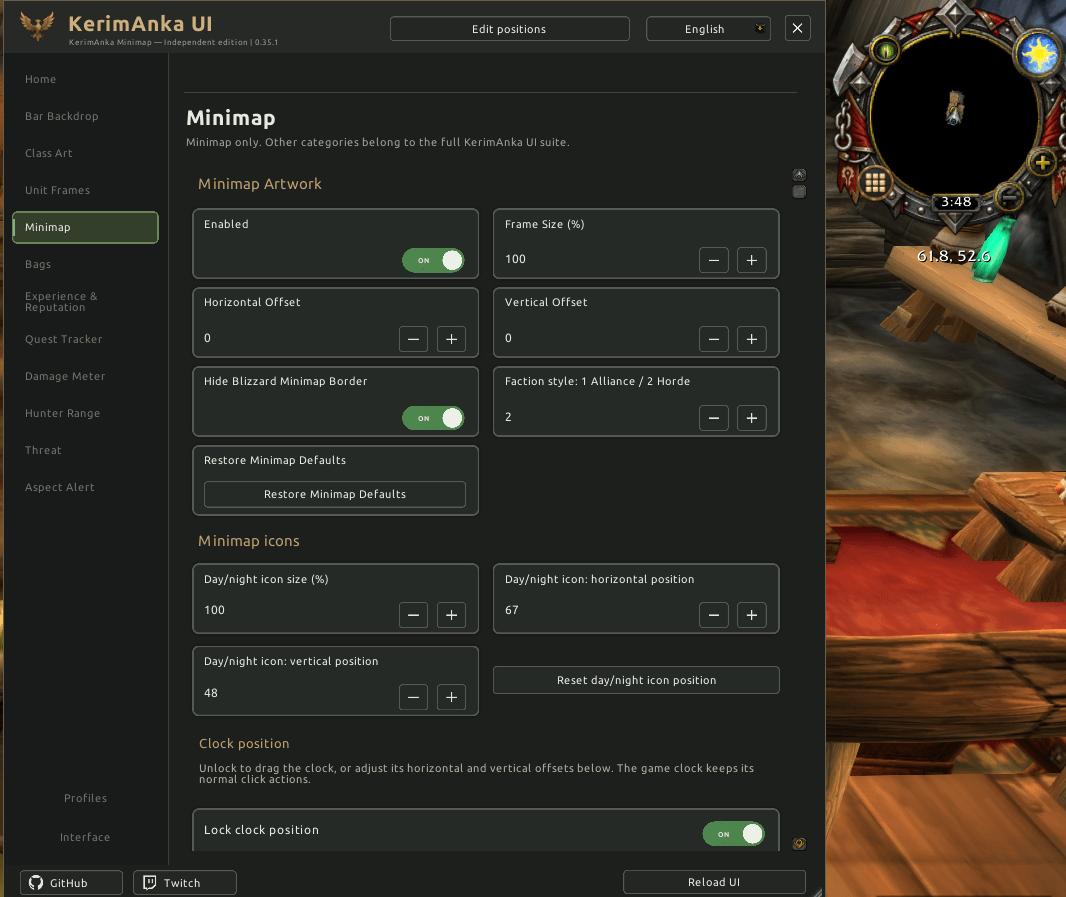Open the GitHub link icon
Viewport: 1066px width, 897px height.
click(x=36, y=883)
